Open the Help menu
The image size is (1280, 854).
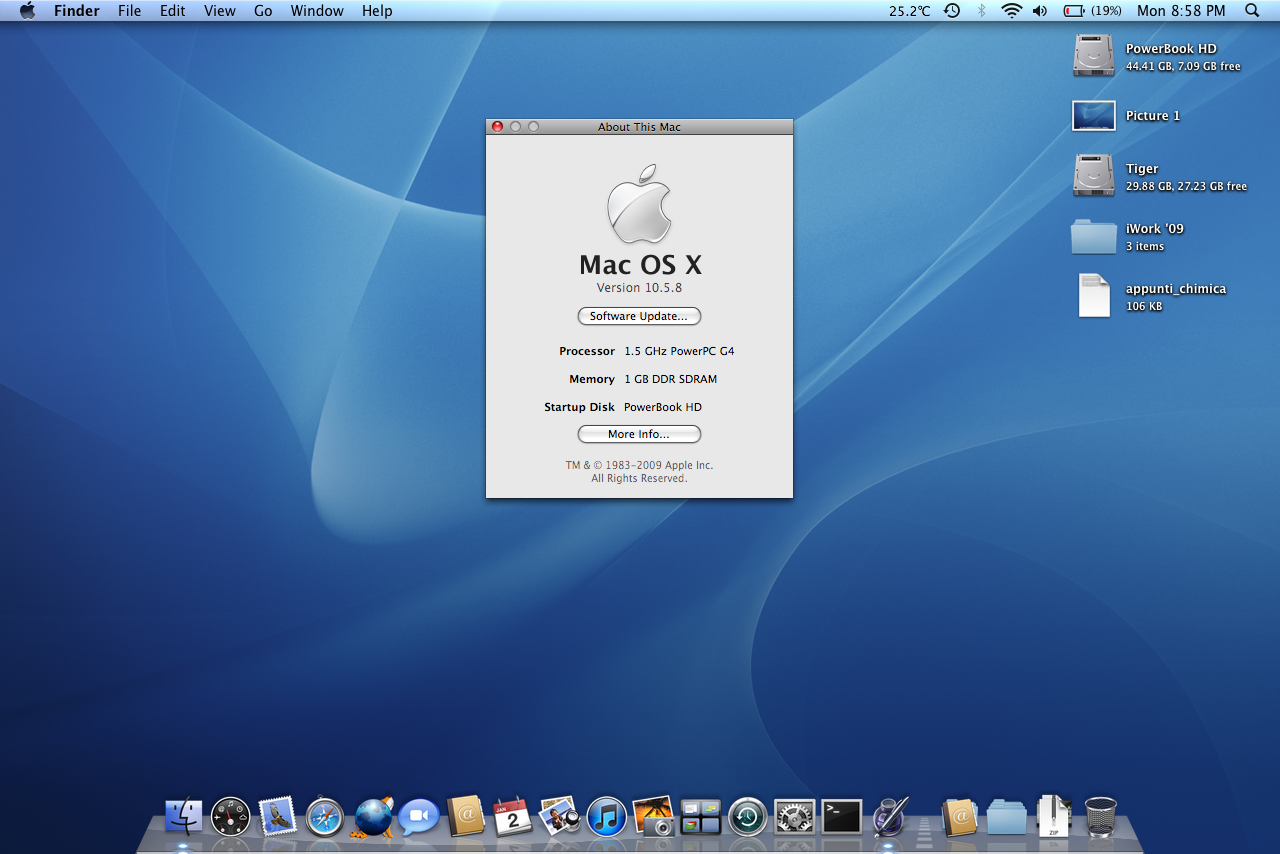point(377,11)
